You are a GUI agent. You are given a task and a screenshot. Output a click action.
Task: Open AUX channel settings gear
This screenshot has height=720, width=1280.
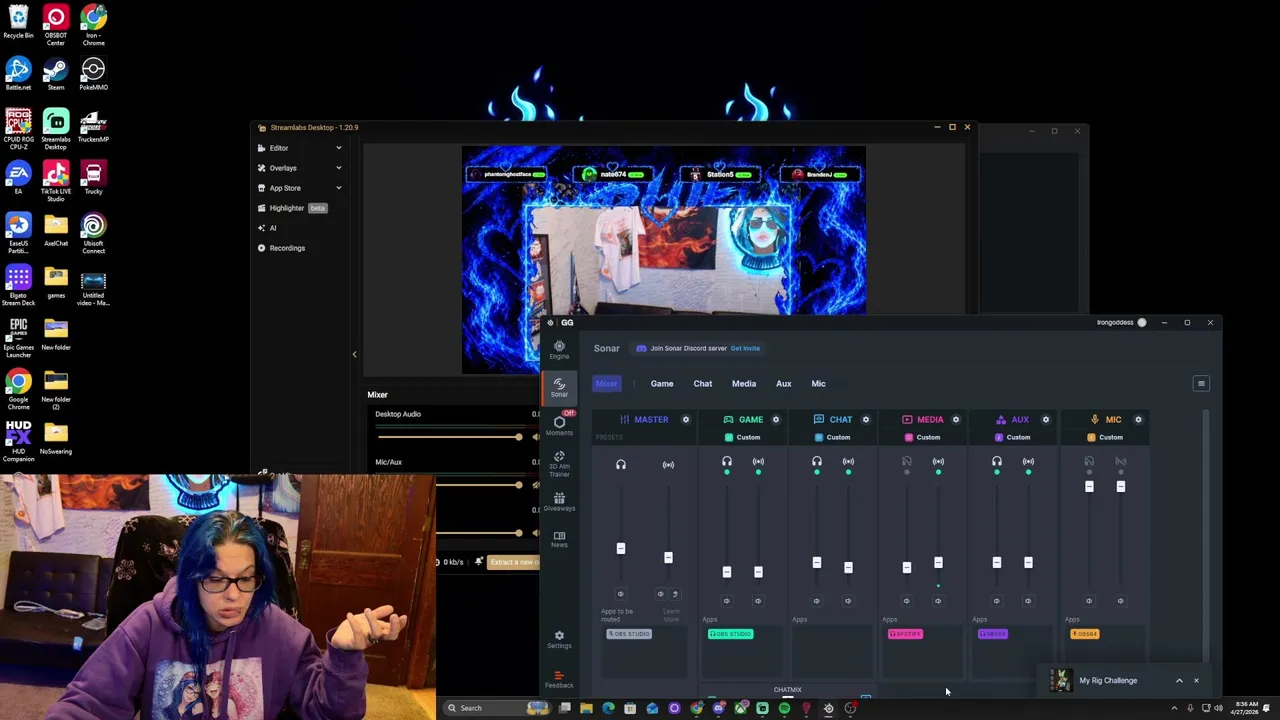pyautogui.click(x=1046, y=420)
